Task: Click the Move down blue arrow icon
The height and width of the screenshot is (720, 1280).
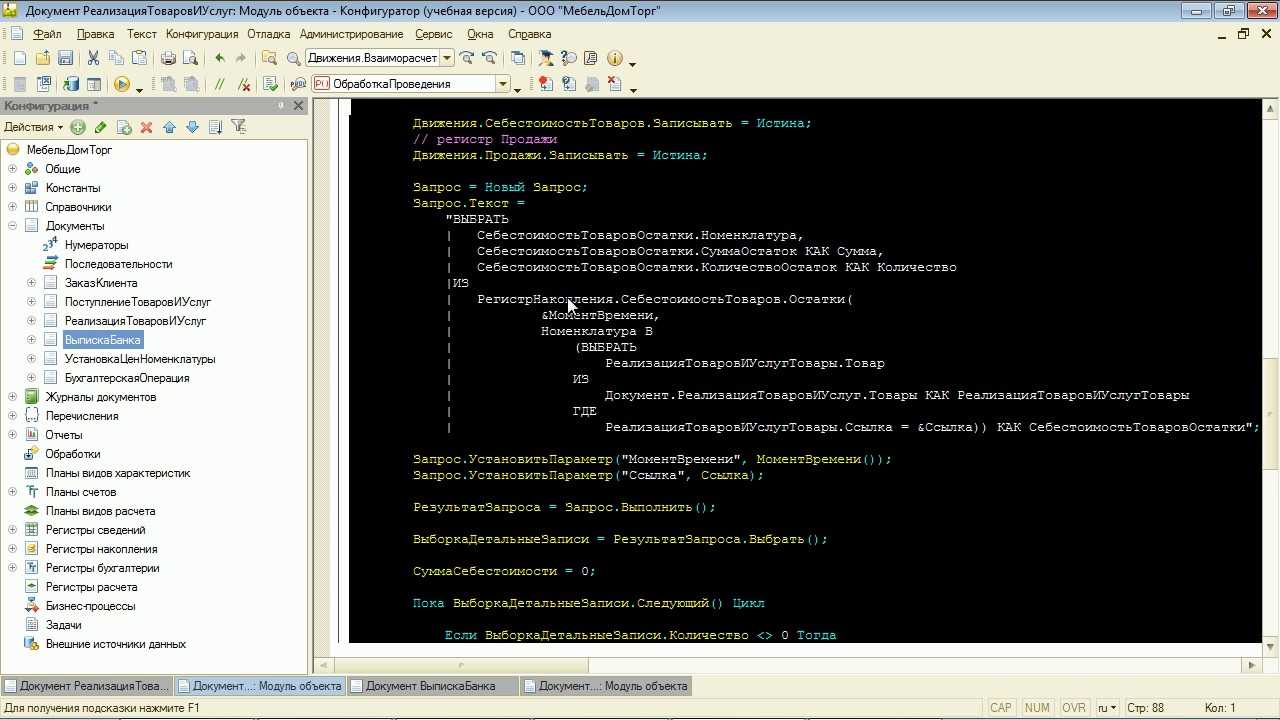Action: point(192,127)
